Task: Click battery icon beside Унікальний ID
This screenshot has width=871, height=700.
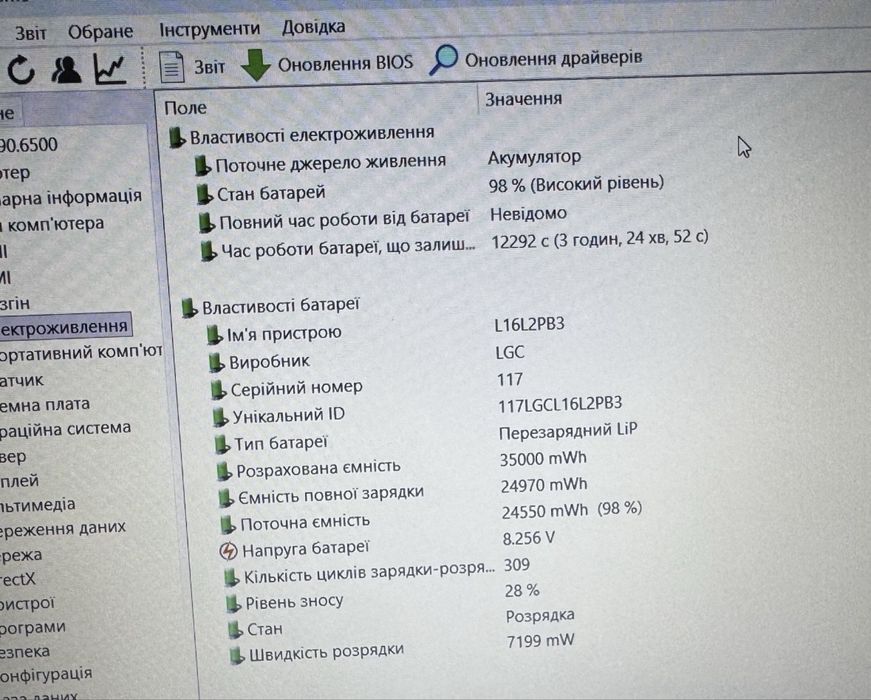Action: 220,417
